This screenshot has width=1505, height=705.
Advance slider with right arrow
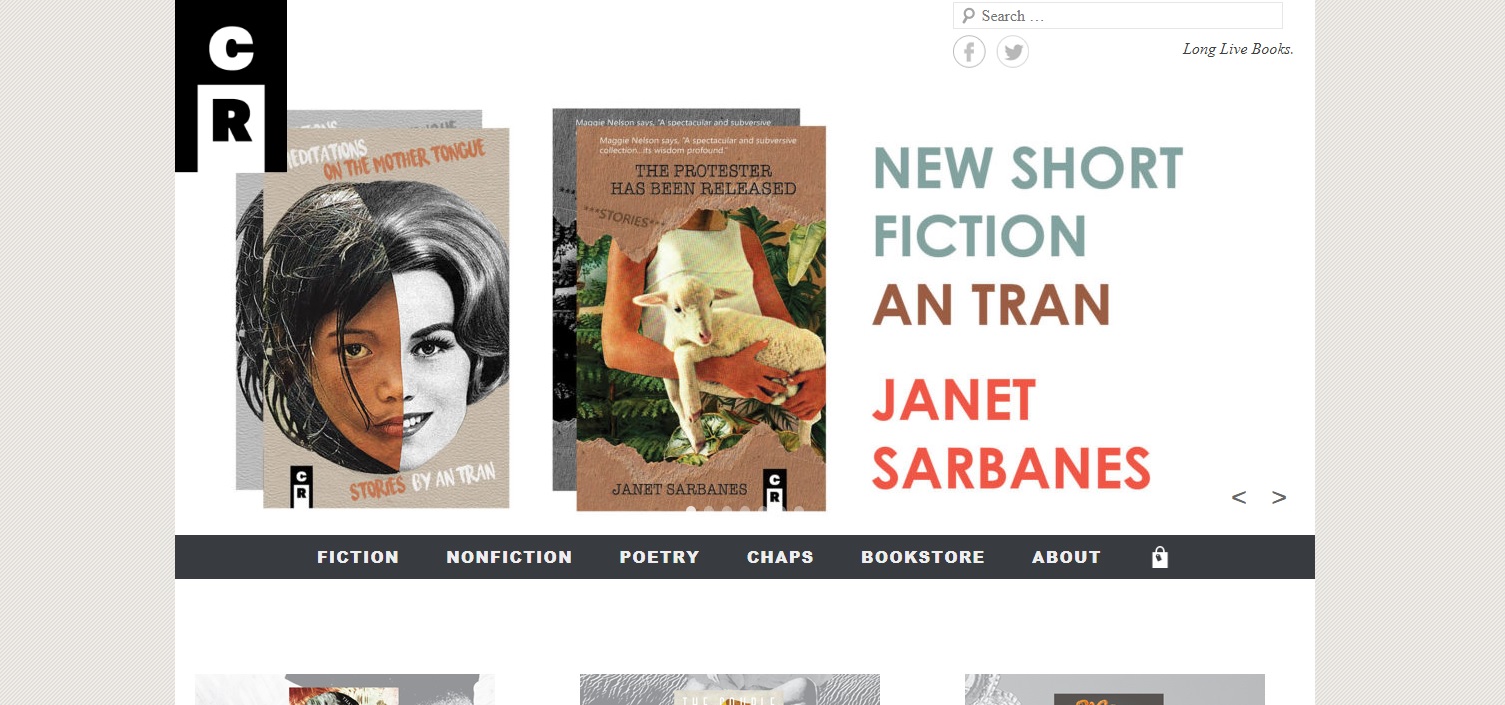(1279, 497)
